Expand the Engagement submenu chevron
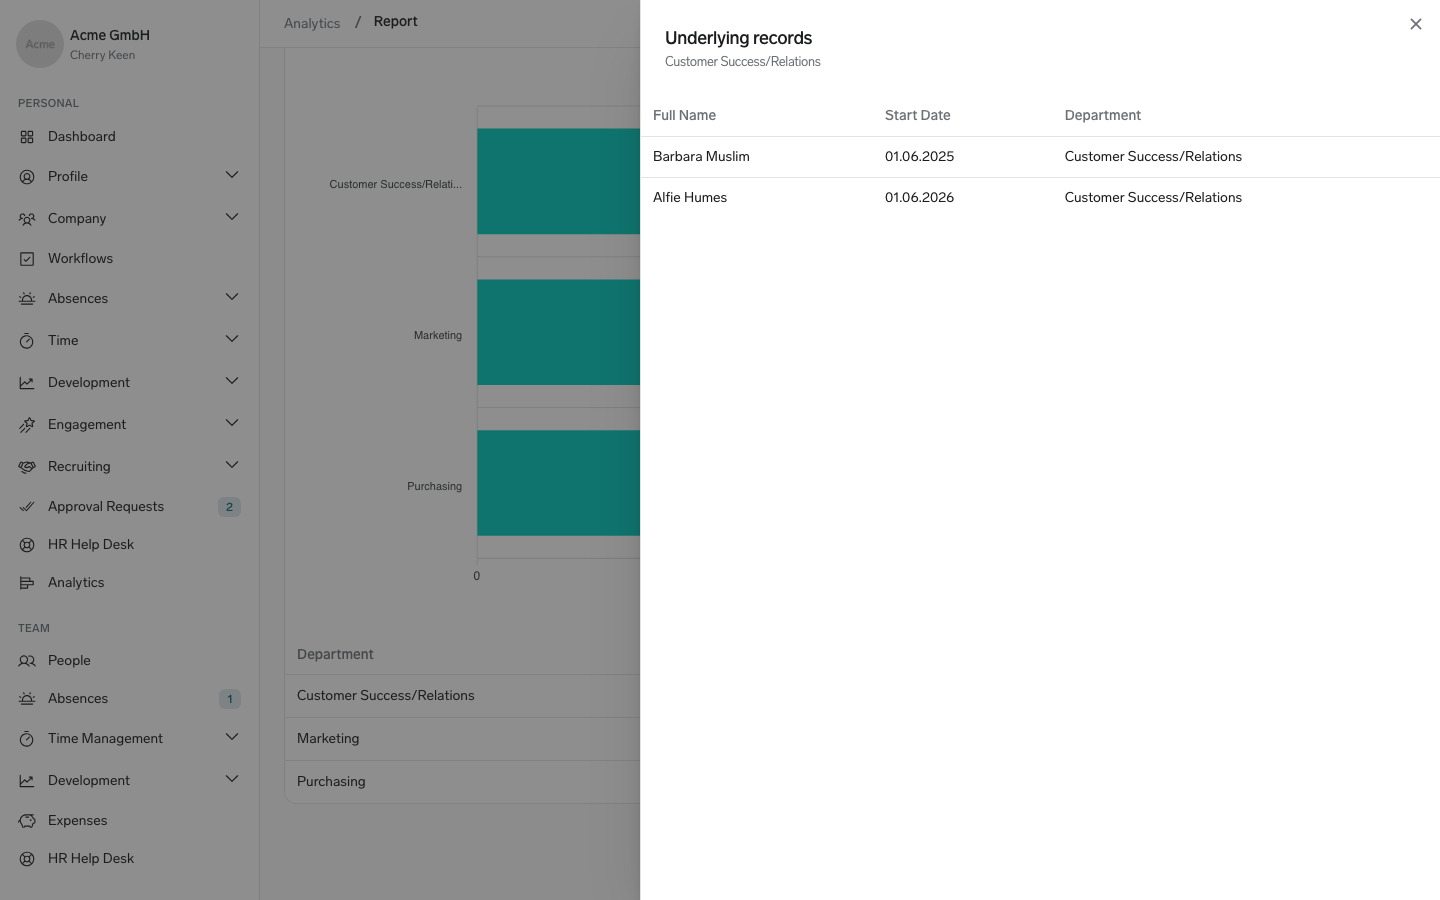 tap(232, 423)
